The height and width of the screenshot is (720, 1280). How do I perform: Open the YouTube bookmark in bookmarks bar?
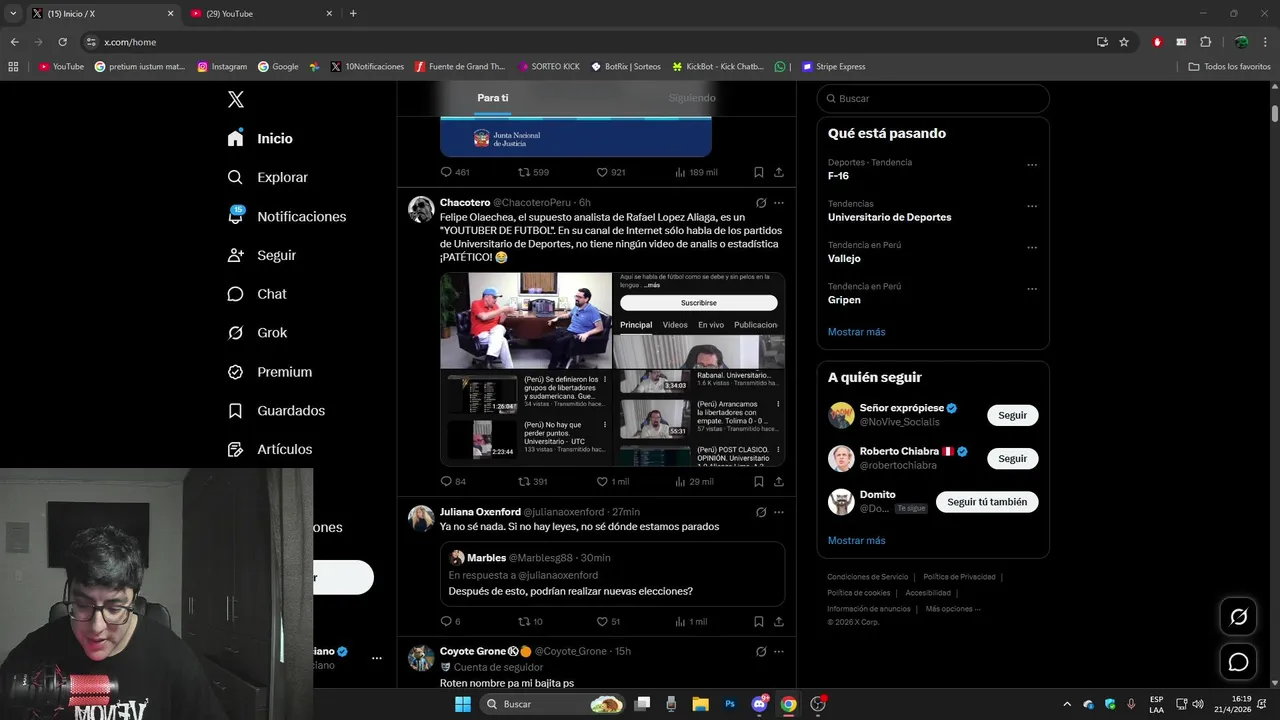click(x=61, y=67)
